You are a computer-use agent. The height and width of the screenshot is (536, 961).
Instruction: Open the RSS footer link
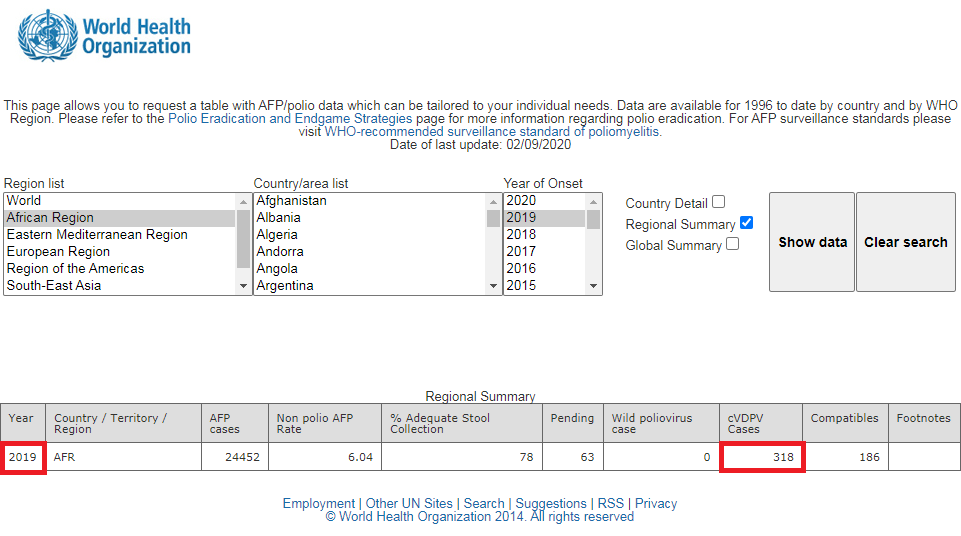(x=610, y=504)
